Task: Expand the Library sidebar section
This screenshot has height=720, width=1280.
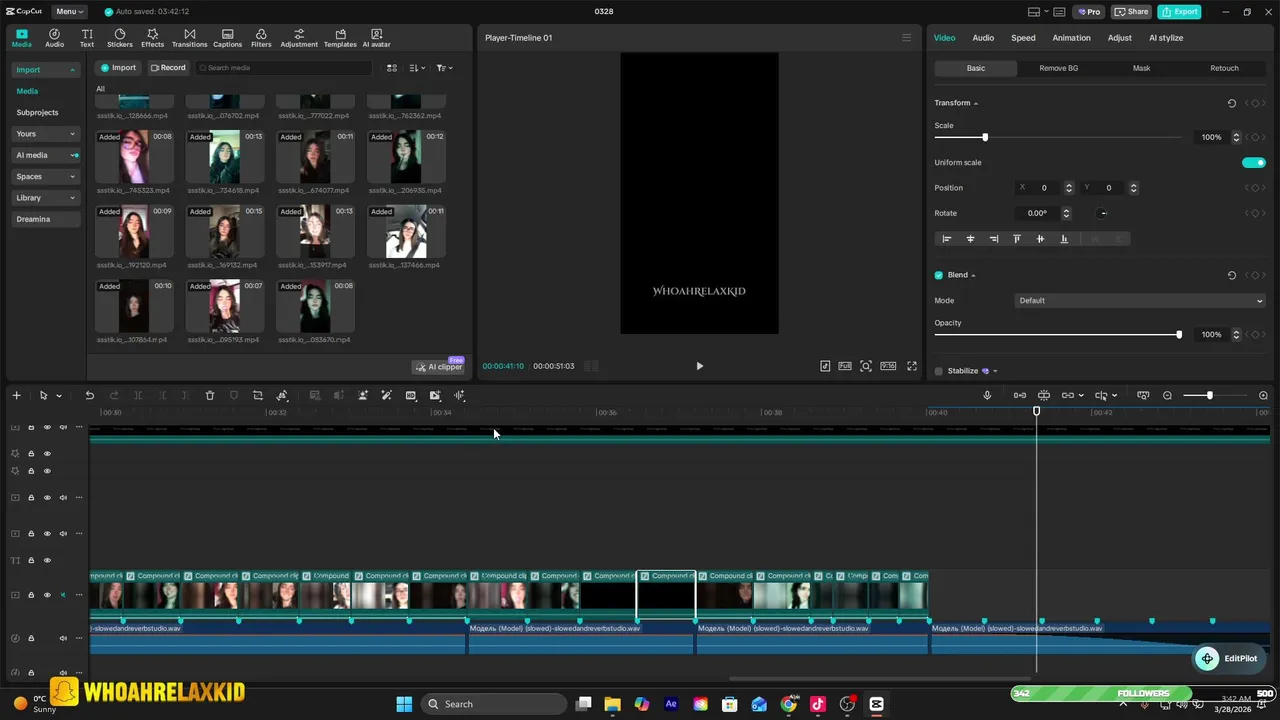Action: point(46,198)
